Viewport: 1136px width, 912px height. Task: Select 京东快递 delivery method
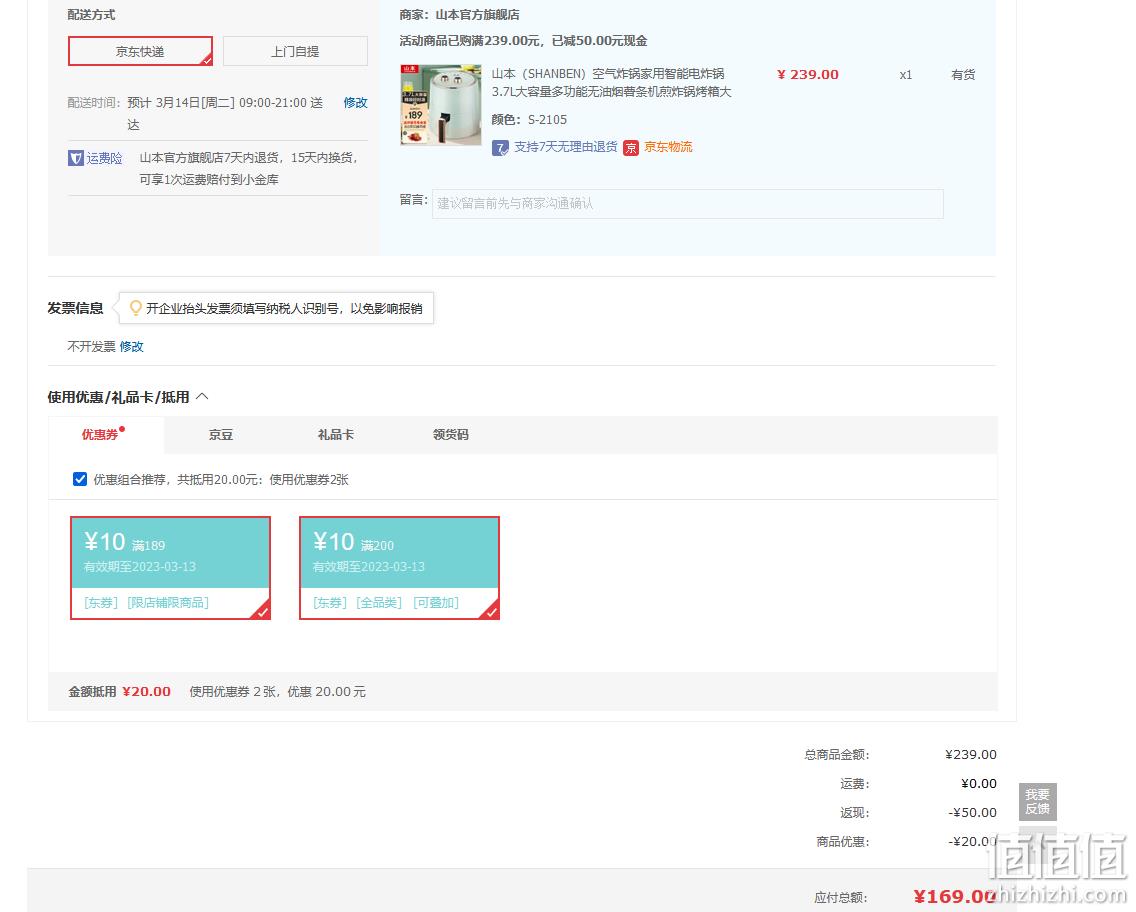(x=140, y=51)
